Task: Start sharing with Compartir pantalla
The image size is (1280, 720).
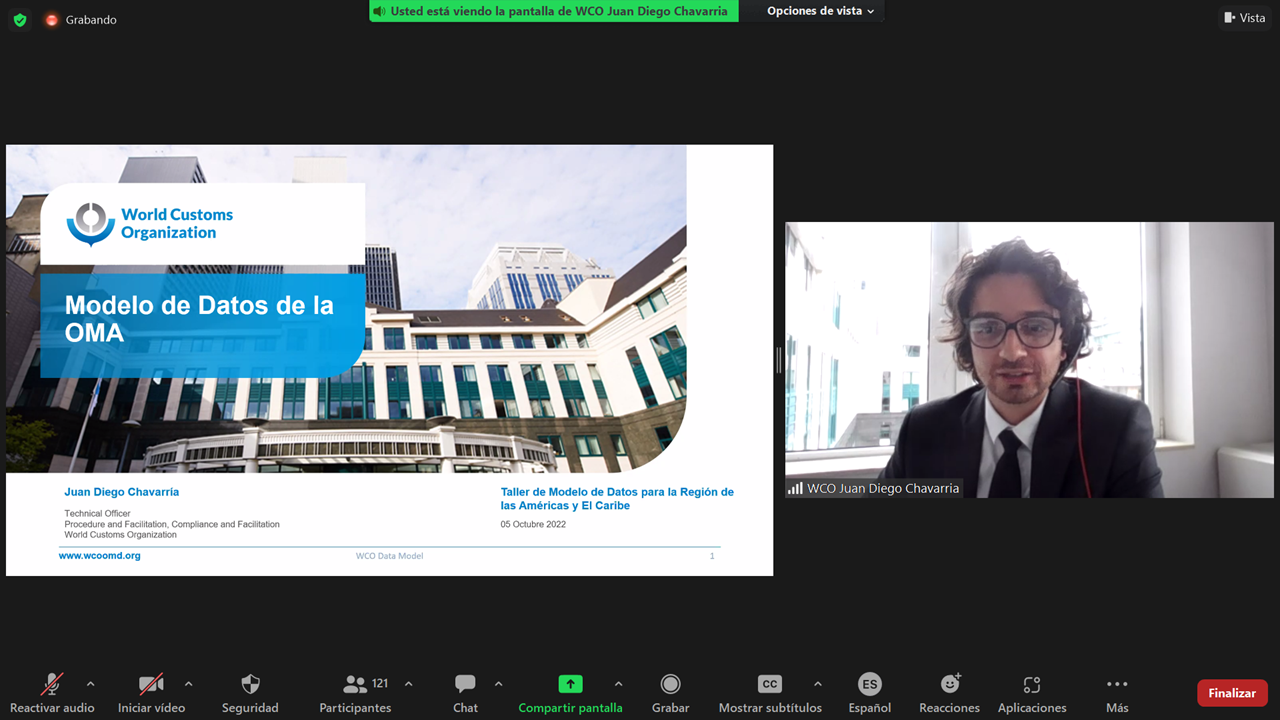Action: click(x=570, y=693)
